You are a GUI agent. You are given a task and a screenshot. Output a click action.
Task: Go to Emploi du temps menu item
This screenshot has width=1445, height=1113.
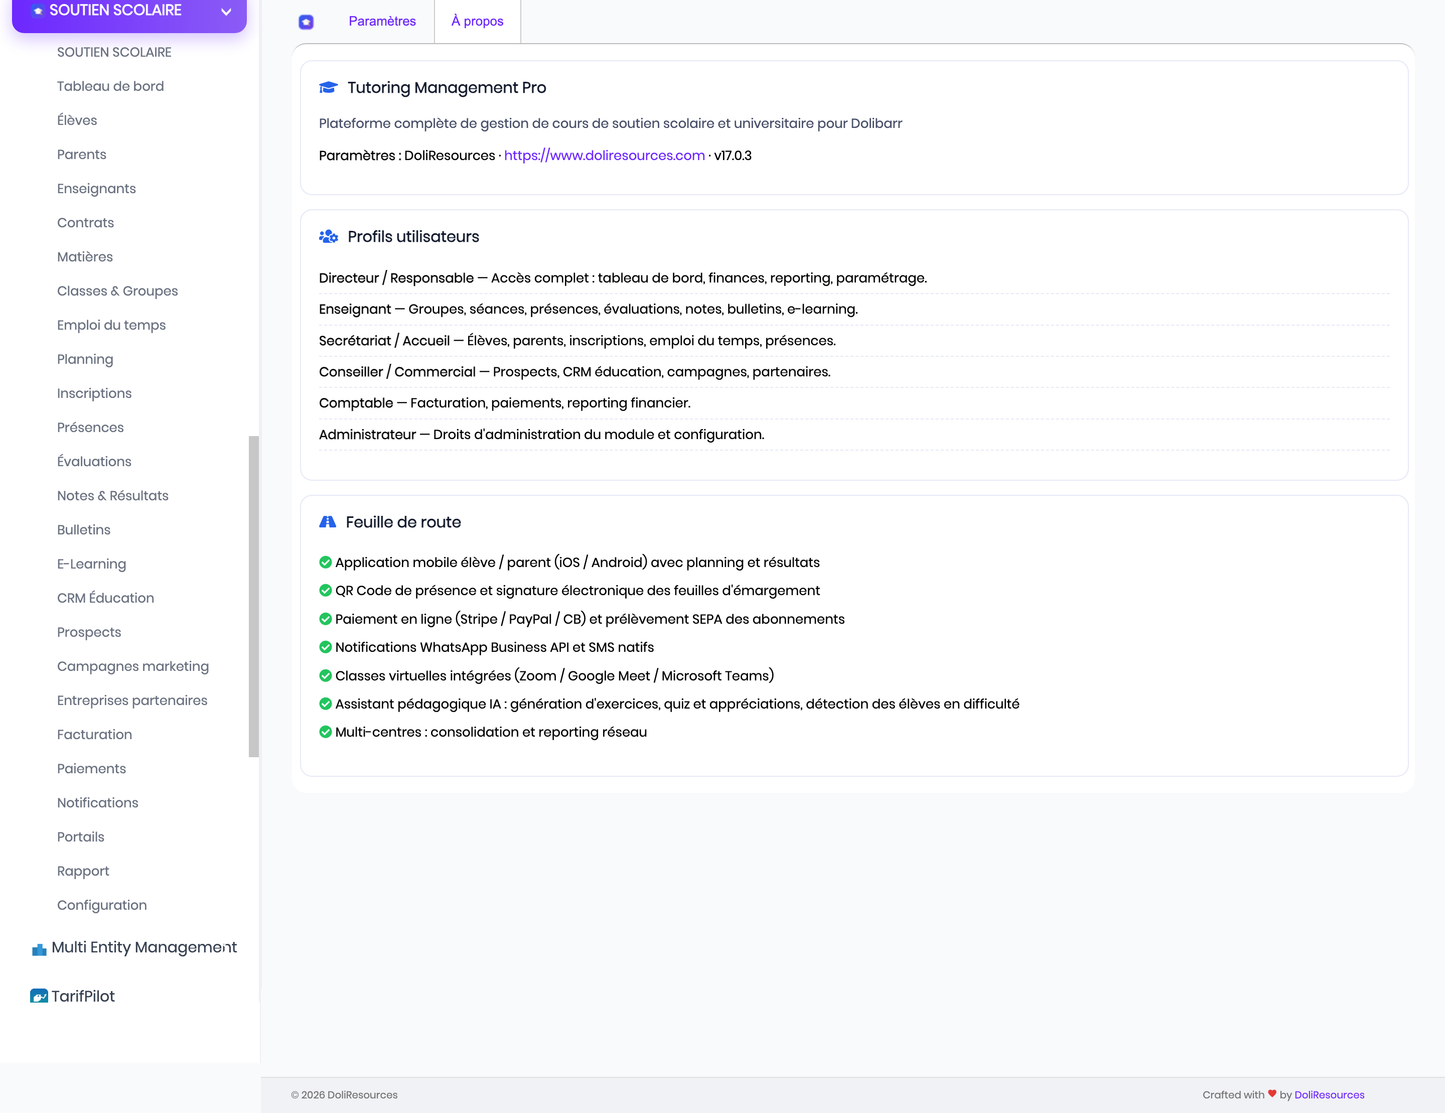click(111, 325)
